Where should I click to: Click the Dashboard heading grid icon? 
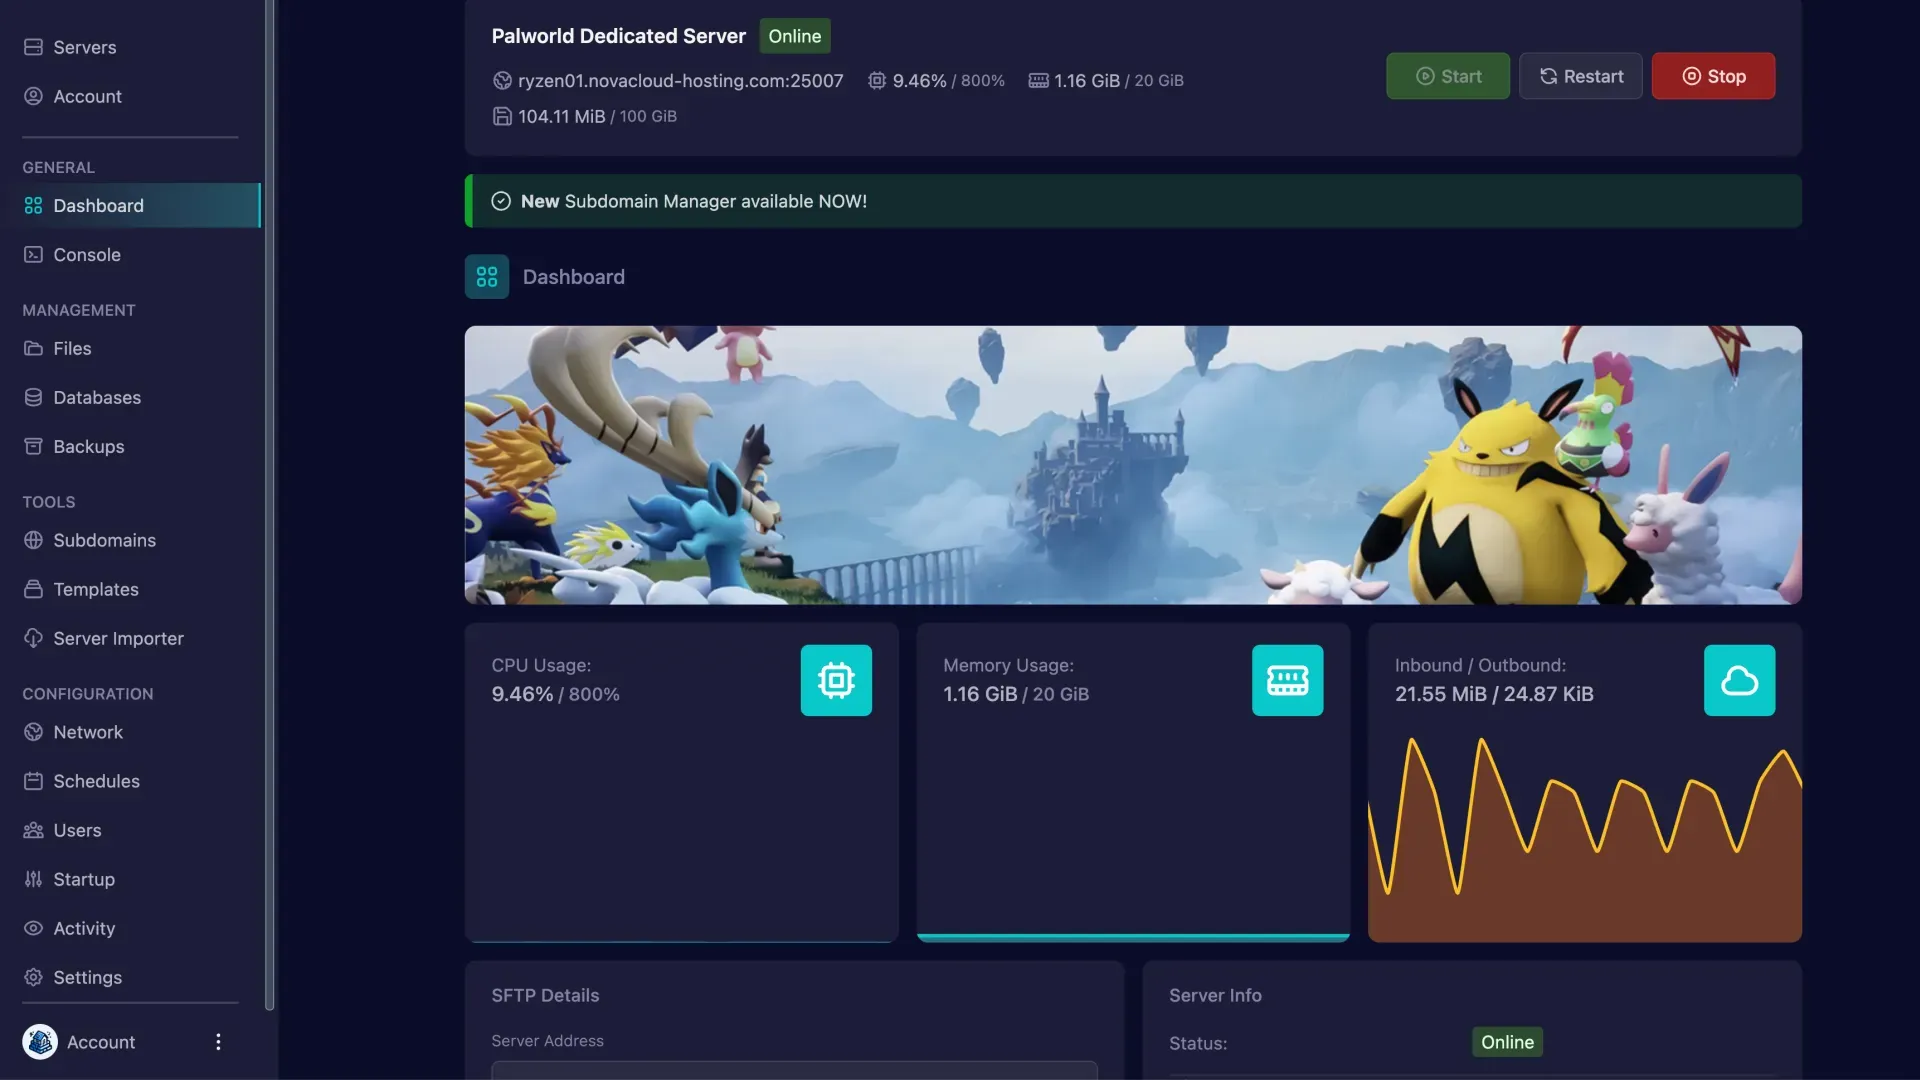click(x=487, y=277)
